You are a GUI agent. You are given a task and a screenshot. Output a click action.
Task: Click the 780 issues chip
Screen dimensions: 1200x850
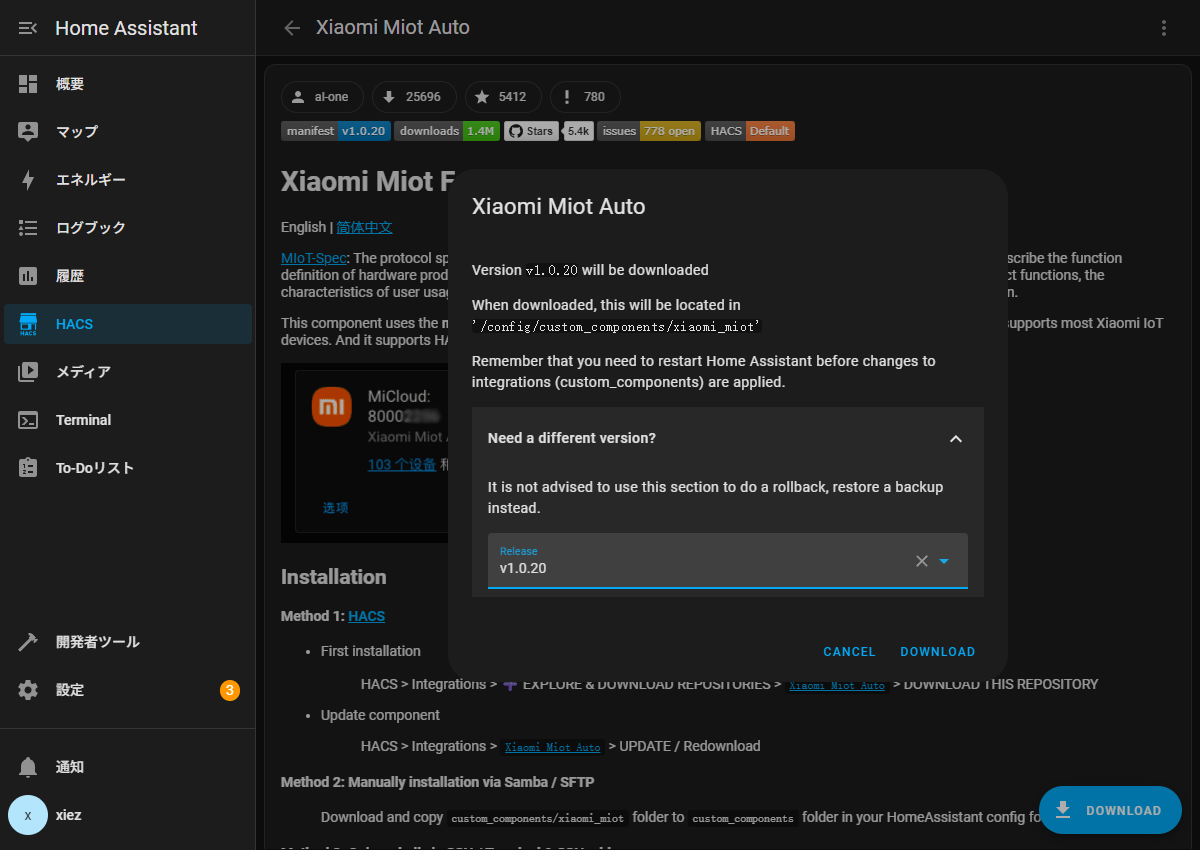pyautogui.click(x=585, y=97)
